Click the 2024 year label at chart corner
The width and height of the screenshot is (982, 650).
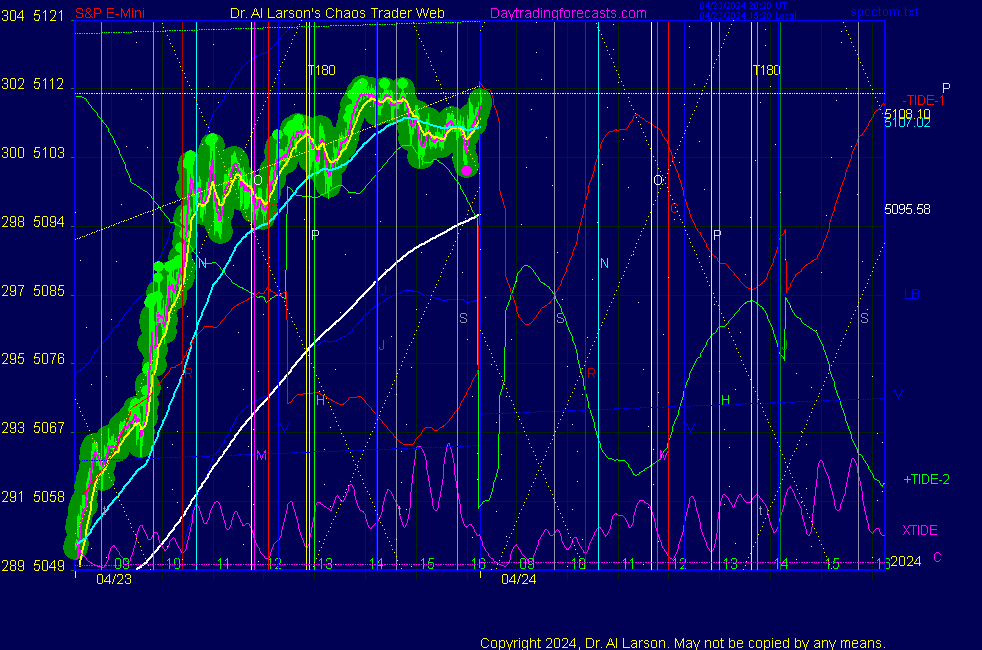click(x=906, y=561)
